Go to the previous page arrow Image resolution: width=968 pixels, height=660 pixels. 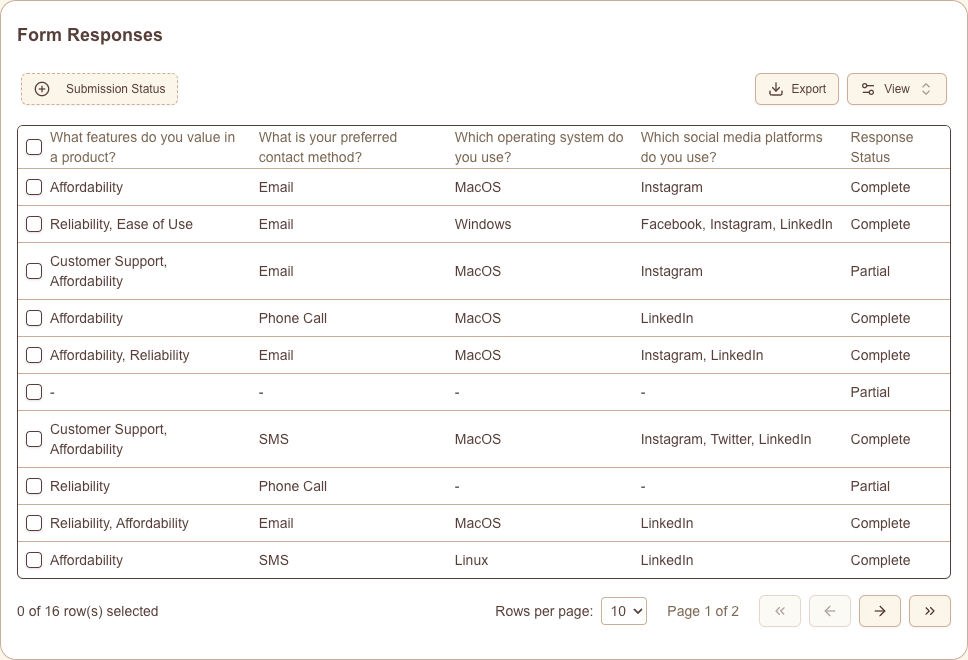click(x=830, y=611)
